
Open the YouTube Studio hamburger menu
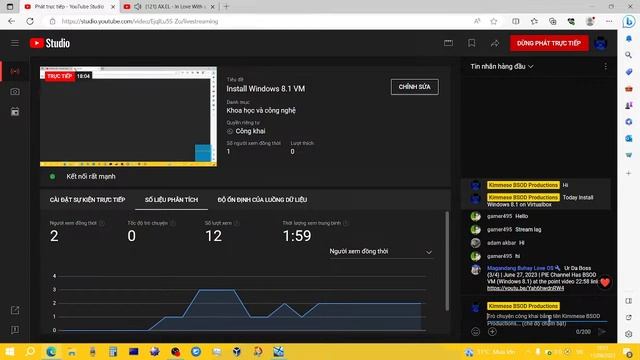click(x=15, y=43)
